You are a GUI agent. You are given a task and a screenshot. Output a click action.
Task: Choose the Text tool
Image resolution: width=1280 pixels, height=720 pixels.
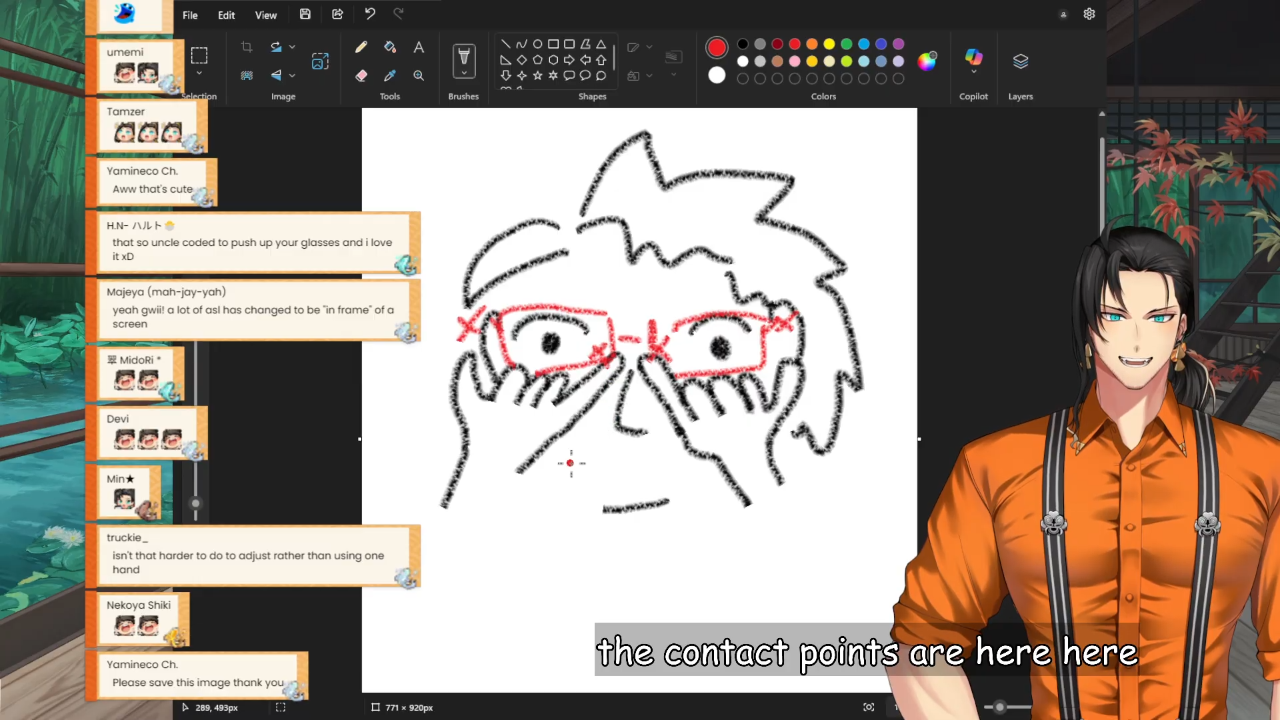click(418, 47)
